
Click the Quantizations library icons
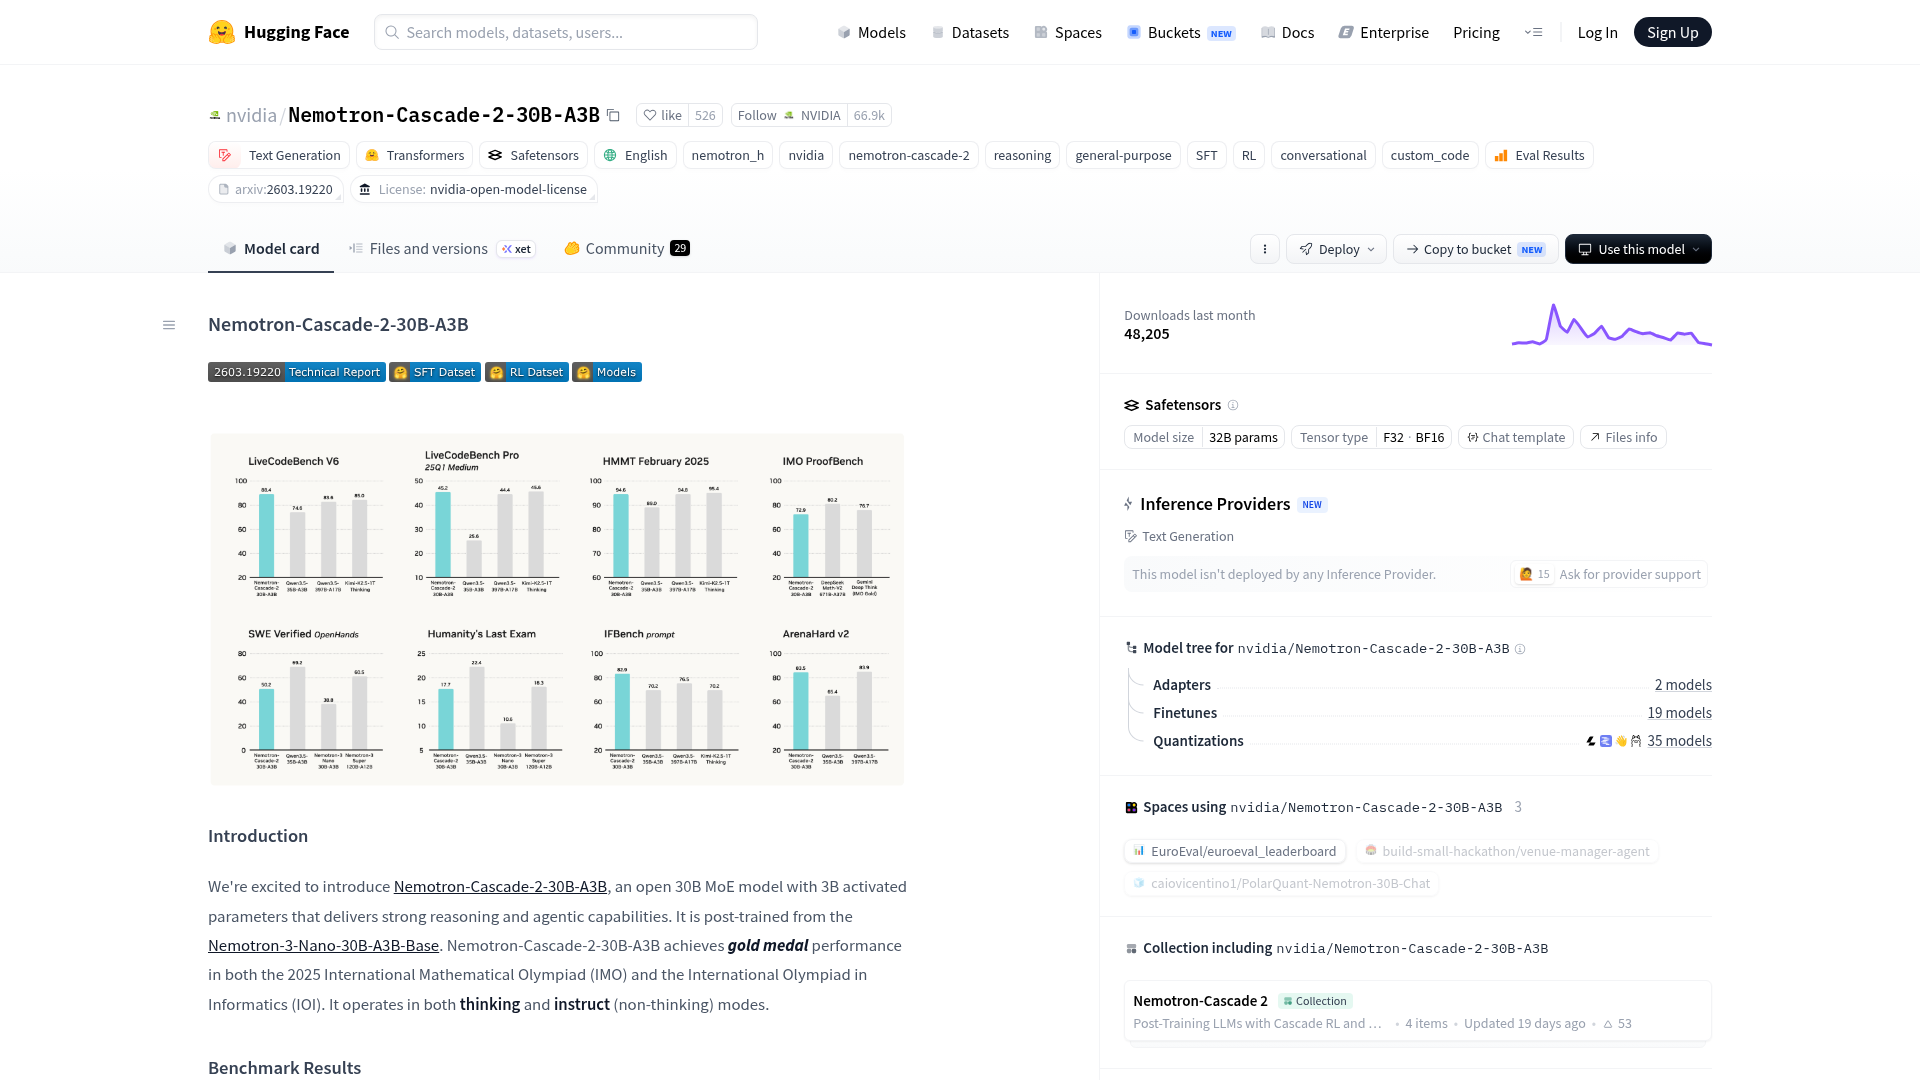1614,741
